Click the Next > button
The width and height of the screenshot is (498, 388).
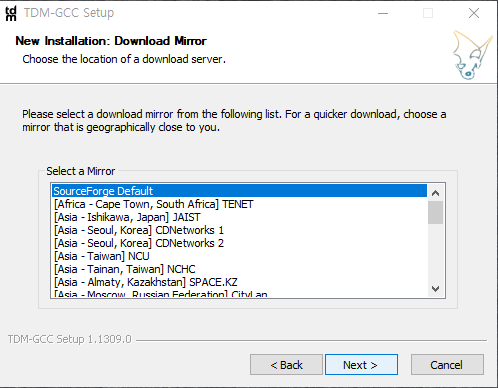click(361, 365)
